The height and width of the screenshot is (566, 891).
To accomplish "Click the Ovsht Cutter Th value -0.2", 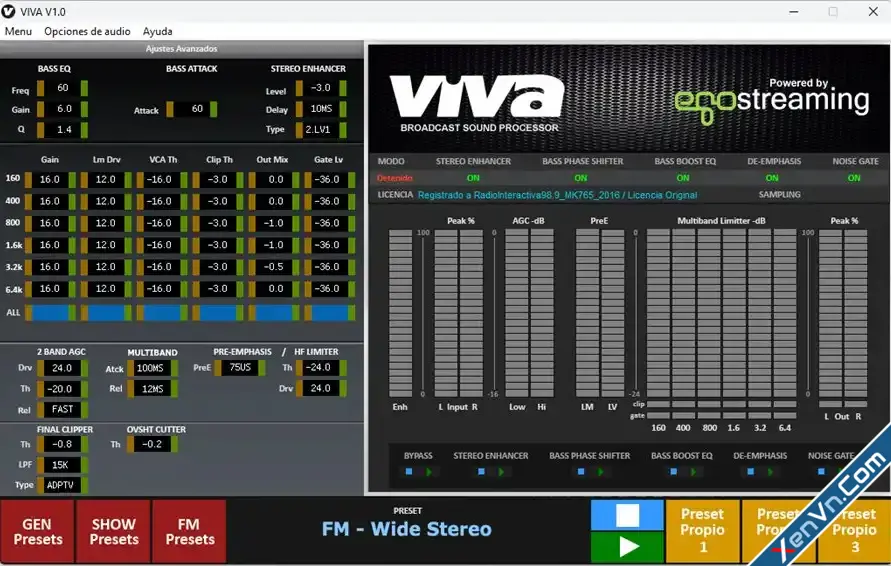I will pyautogui.click(x=152, y=444).
